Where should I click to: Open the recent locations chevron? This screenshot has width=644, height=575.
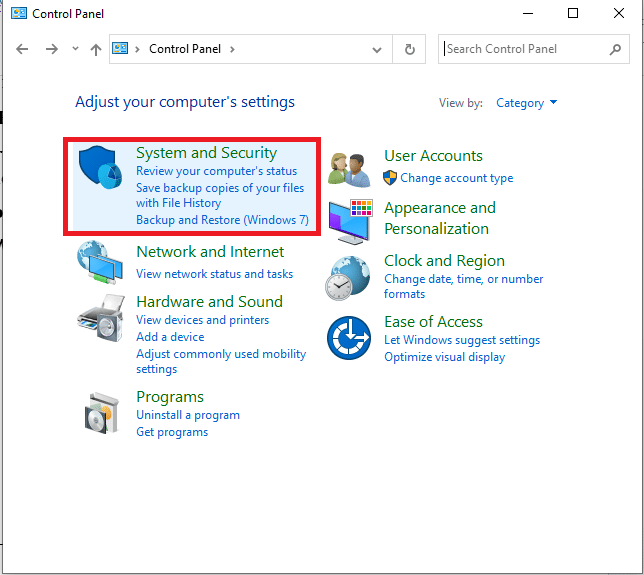(x=76, y=49)
